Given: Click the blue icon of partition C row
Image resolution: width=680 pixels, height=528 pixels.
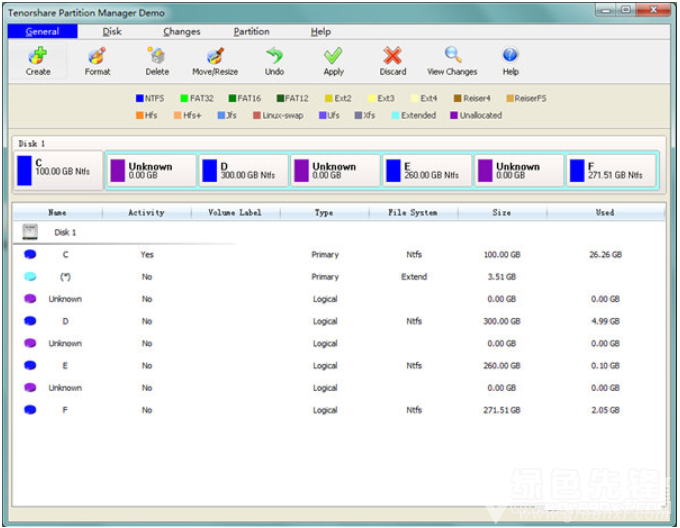Looking at the screenshot, I should click(x=30, y=254).
